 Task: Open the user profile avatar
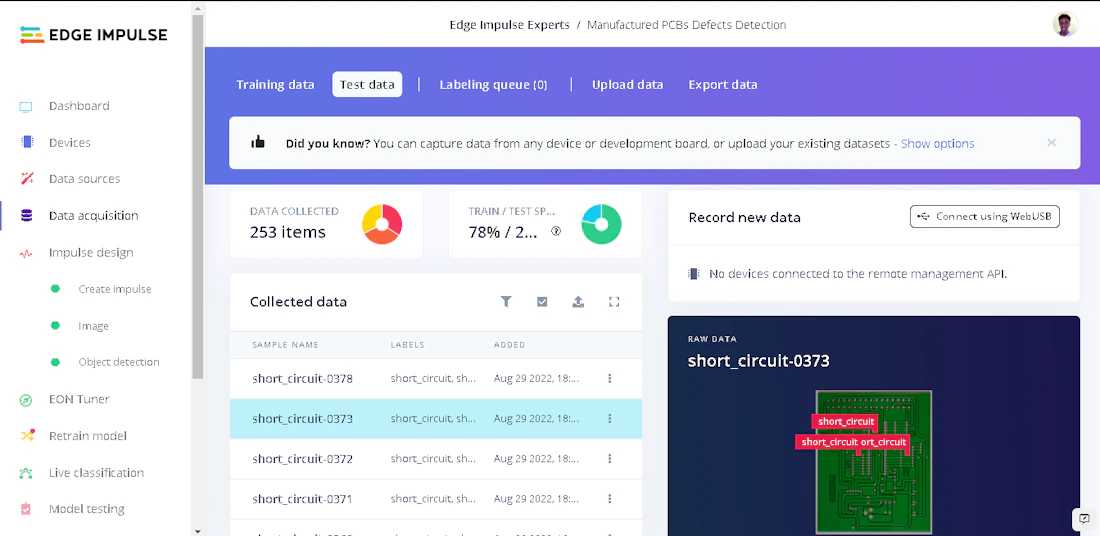[x=1065, y=25]
